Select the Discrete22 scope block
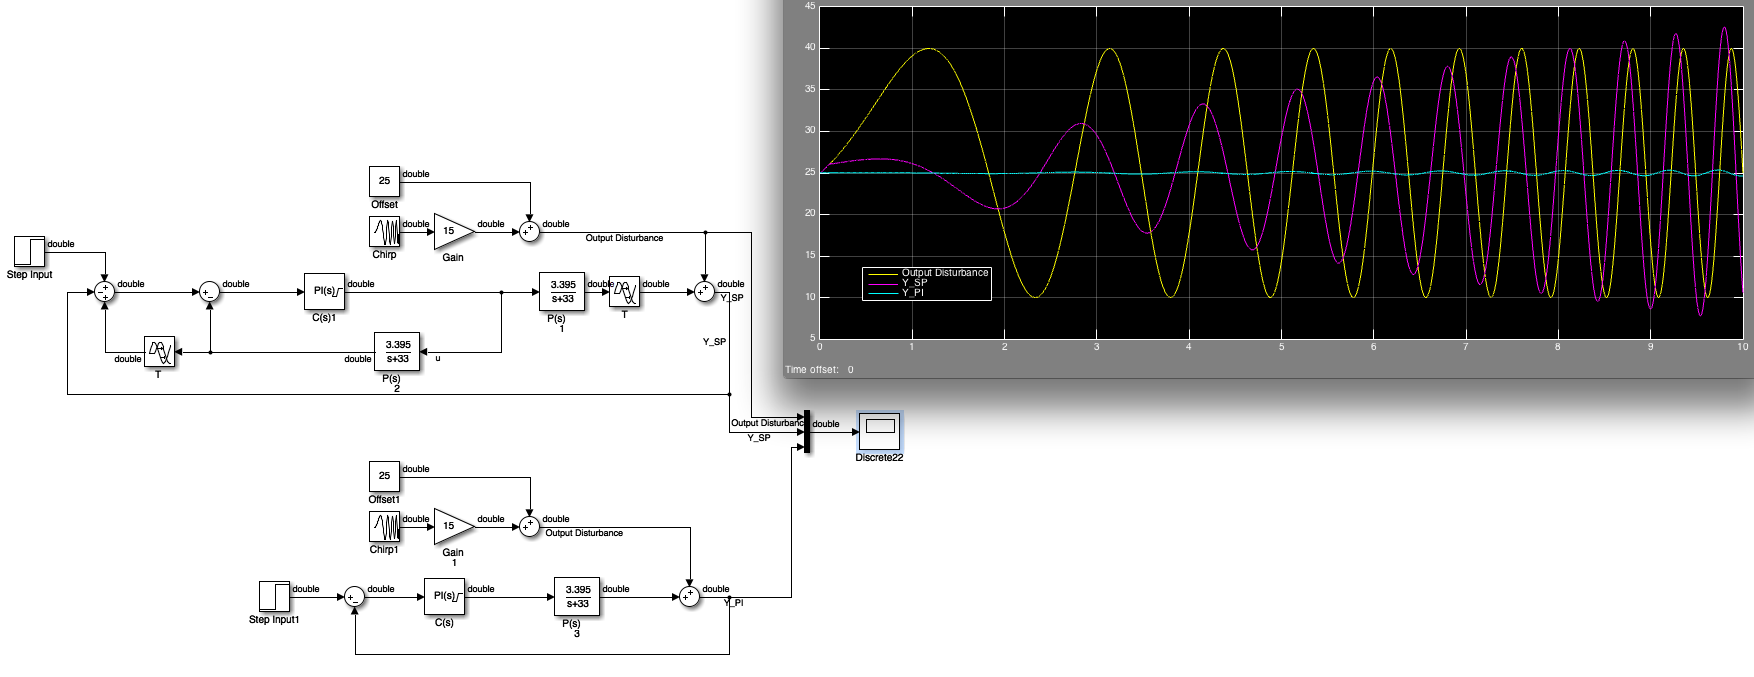1754x677 pixels. click(x=880, y=432)
